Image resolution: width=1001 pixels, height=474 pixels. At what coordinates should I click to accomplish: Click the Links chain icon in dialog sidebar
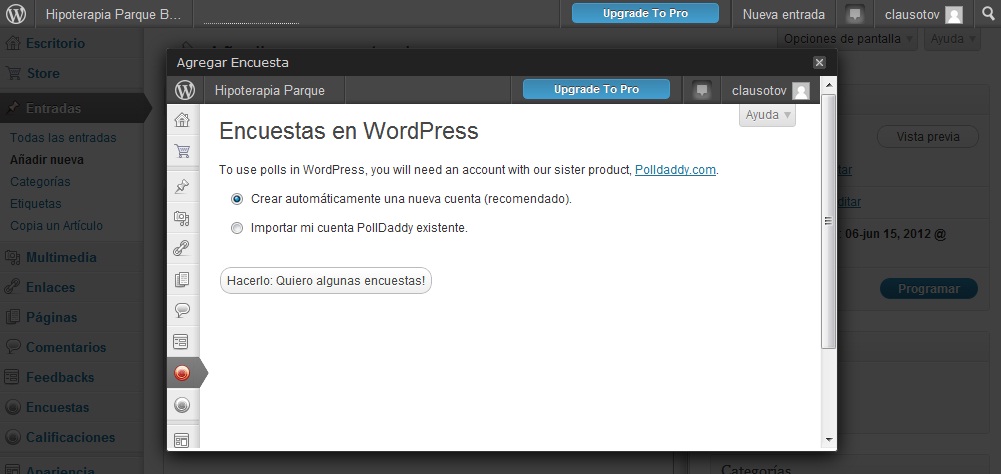[182, 248]
